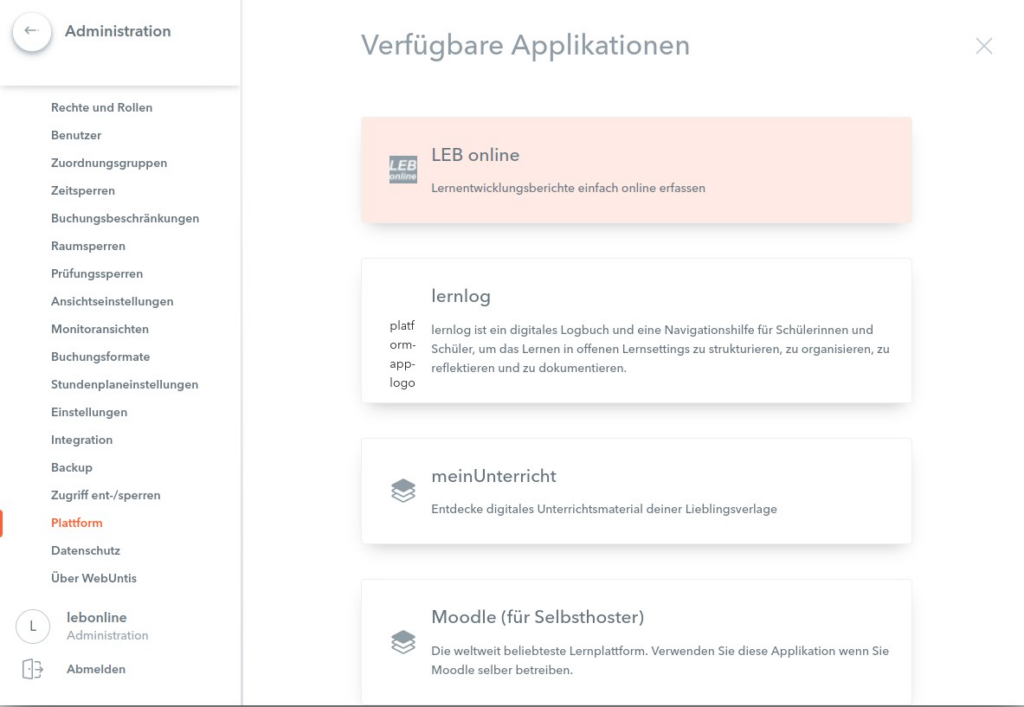Open Datenschutz page
Screen dimensions: 1024x707
coord(85,550)
